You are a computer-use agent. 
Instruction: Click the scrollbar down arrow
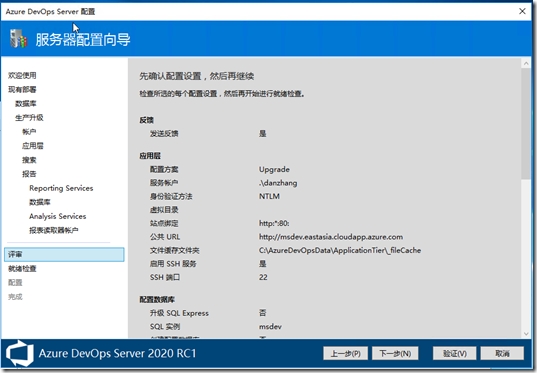pyautogui.click(x=526, y=334)
